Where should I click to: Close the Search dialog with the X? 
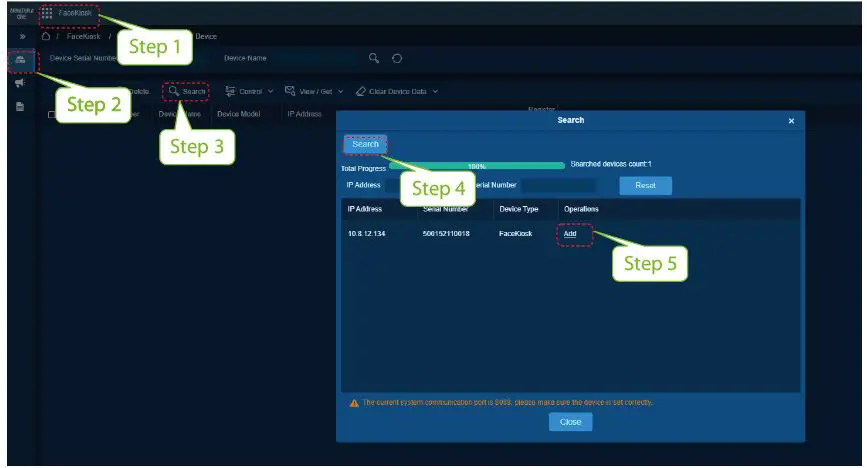point(791,121)
